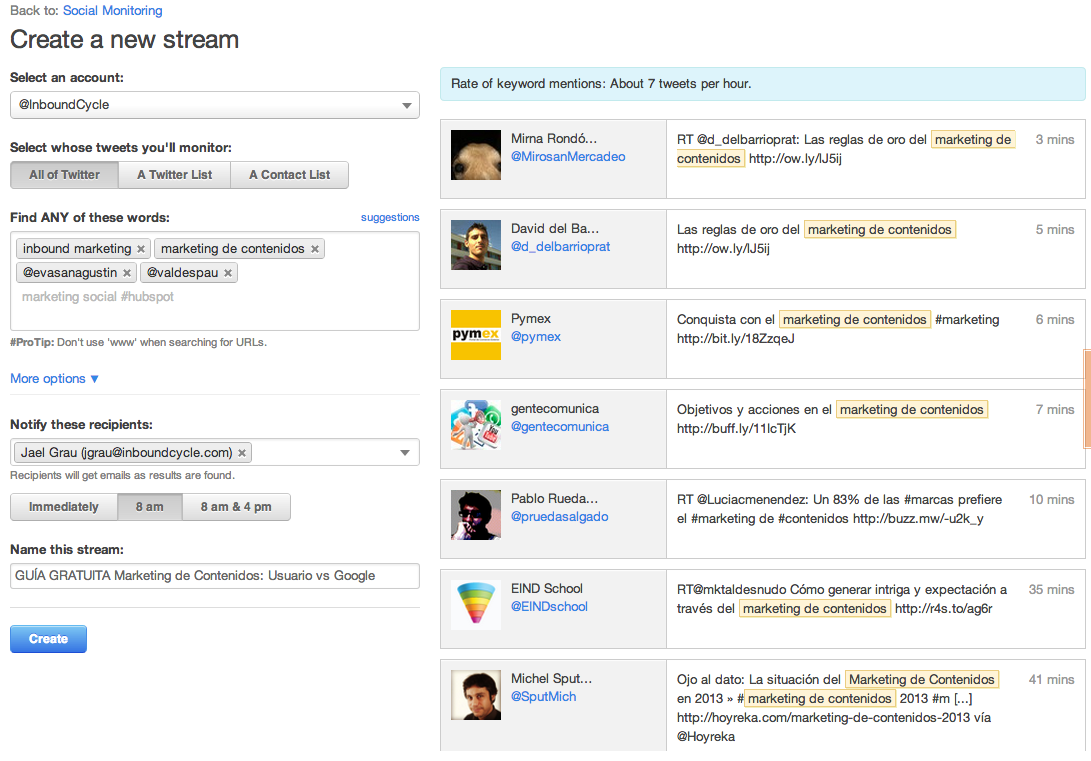Select All of Twitter monitoring option

click(x=64, y=175)
